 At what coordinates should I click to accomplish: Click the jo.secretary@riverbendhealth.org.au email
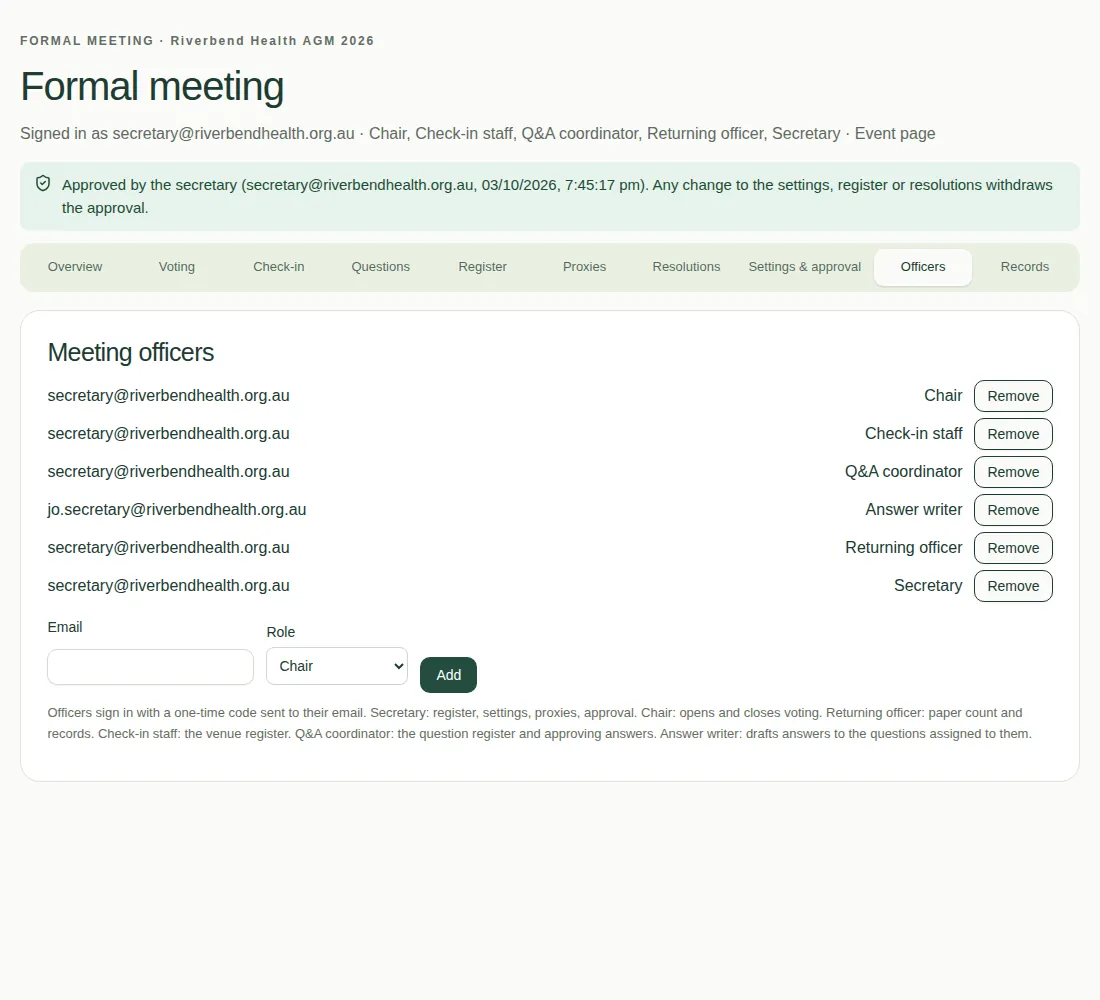pos(177,509)
